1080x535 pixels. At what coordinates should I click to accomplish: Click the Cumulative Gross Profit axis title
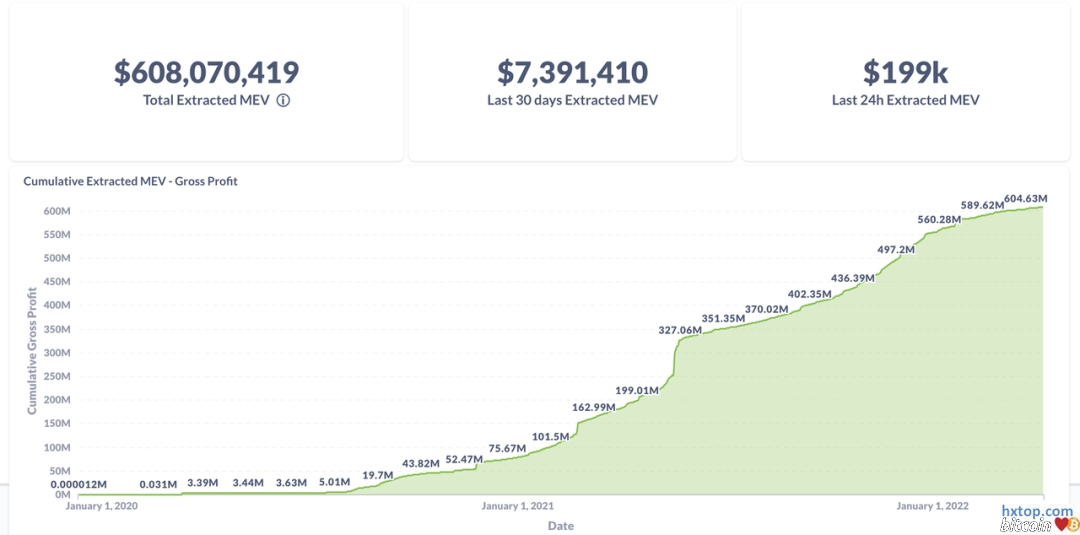coord(32,350)
